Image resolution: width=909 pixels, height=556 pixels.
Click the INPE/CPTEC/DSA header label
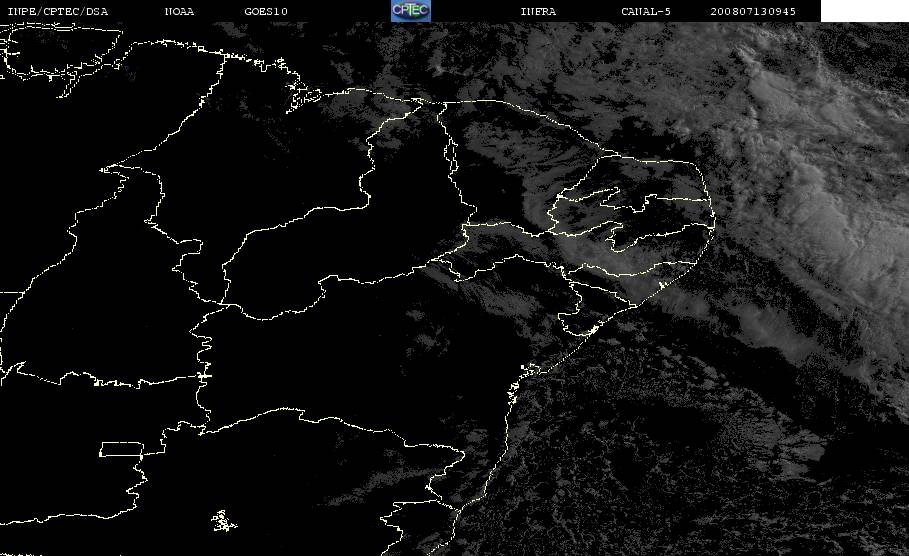[57, 11]
